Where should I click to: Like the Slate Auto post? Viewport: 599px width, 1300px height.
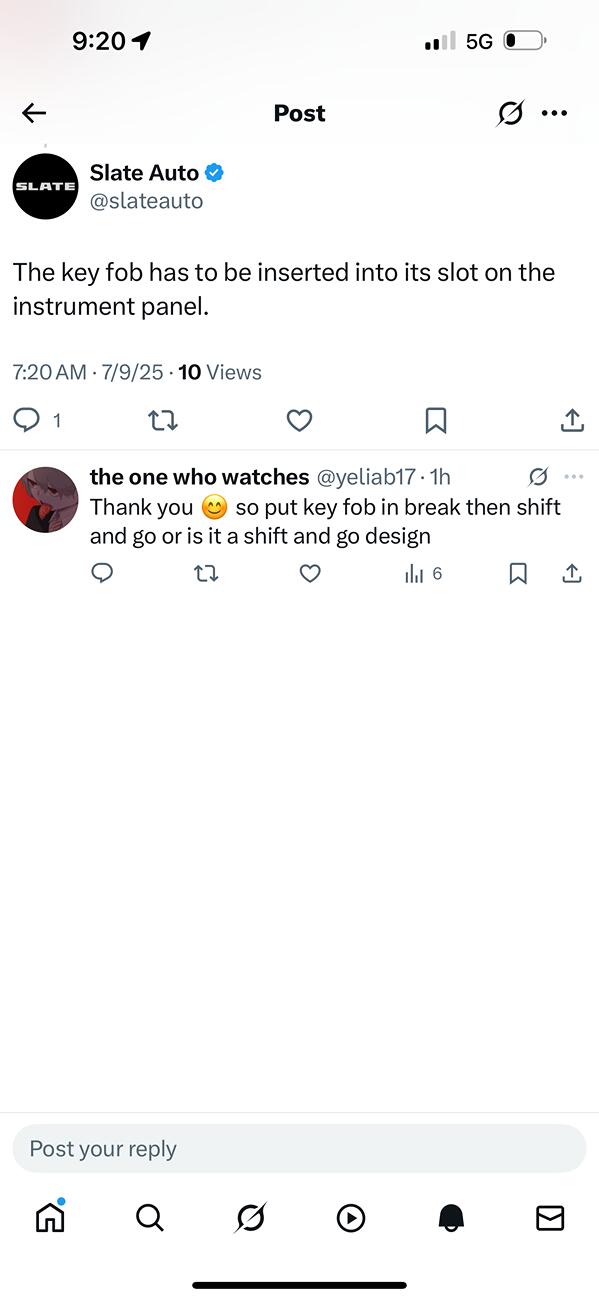coord(300,421)
